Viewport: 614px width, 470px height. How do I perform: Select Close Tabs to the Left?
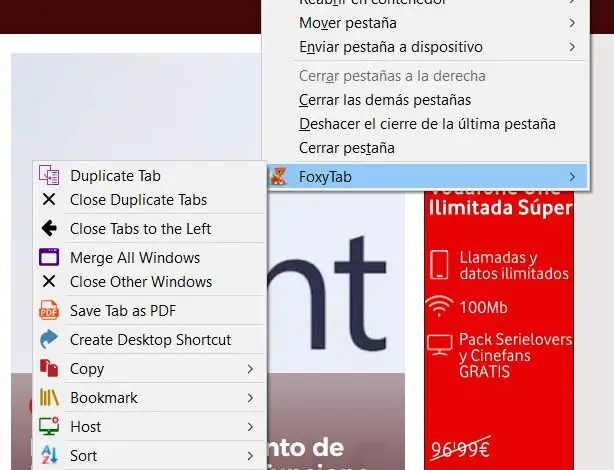coord(150,228)
